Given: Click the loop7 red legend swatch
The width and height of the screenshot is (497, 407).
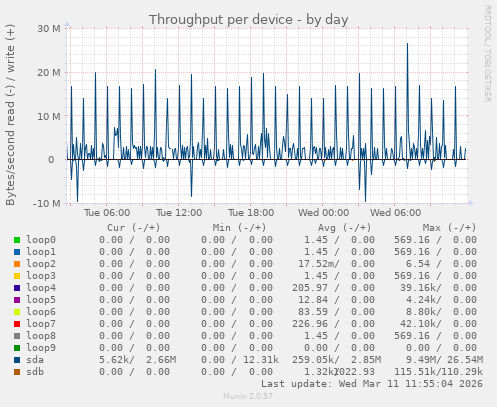Looking at the screenshot, I should [17, 324].
